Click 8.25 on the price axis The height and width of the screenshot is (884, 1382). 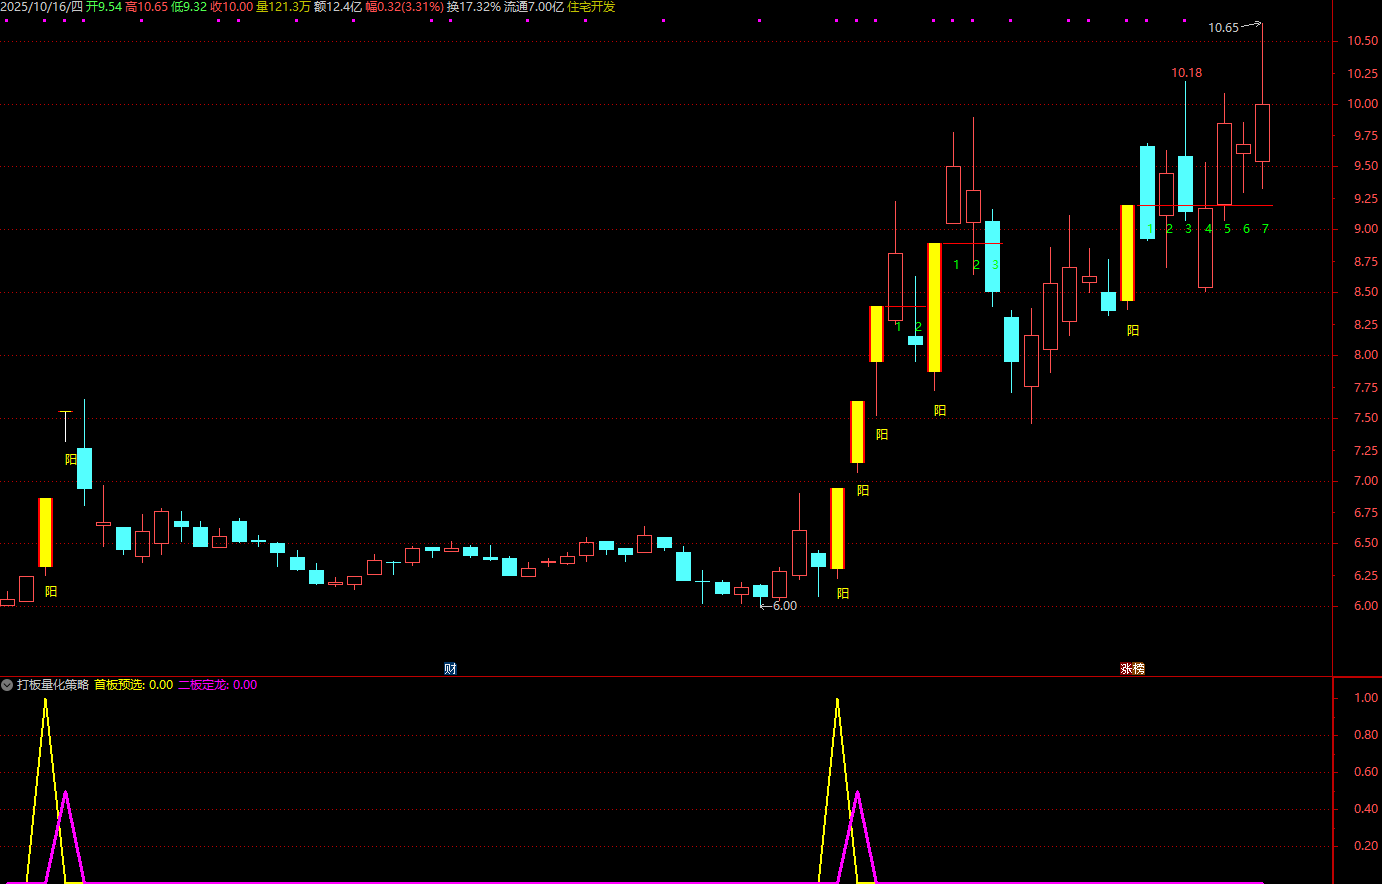tap(1365, 325)
